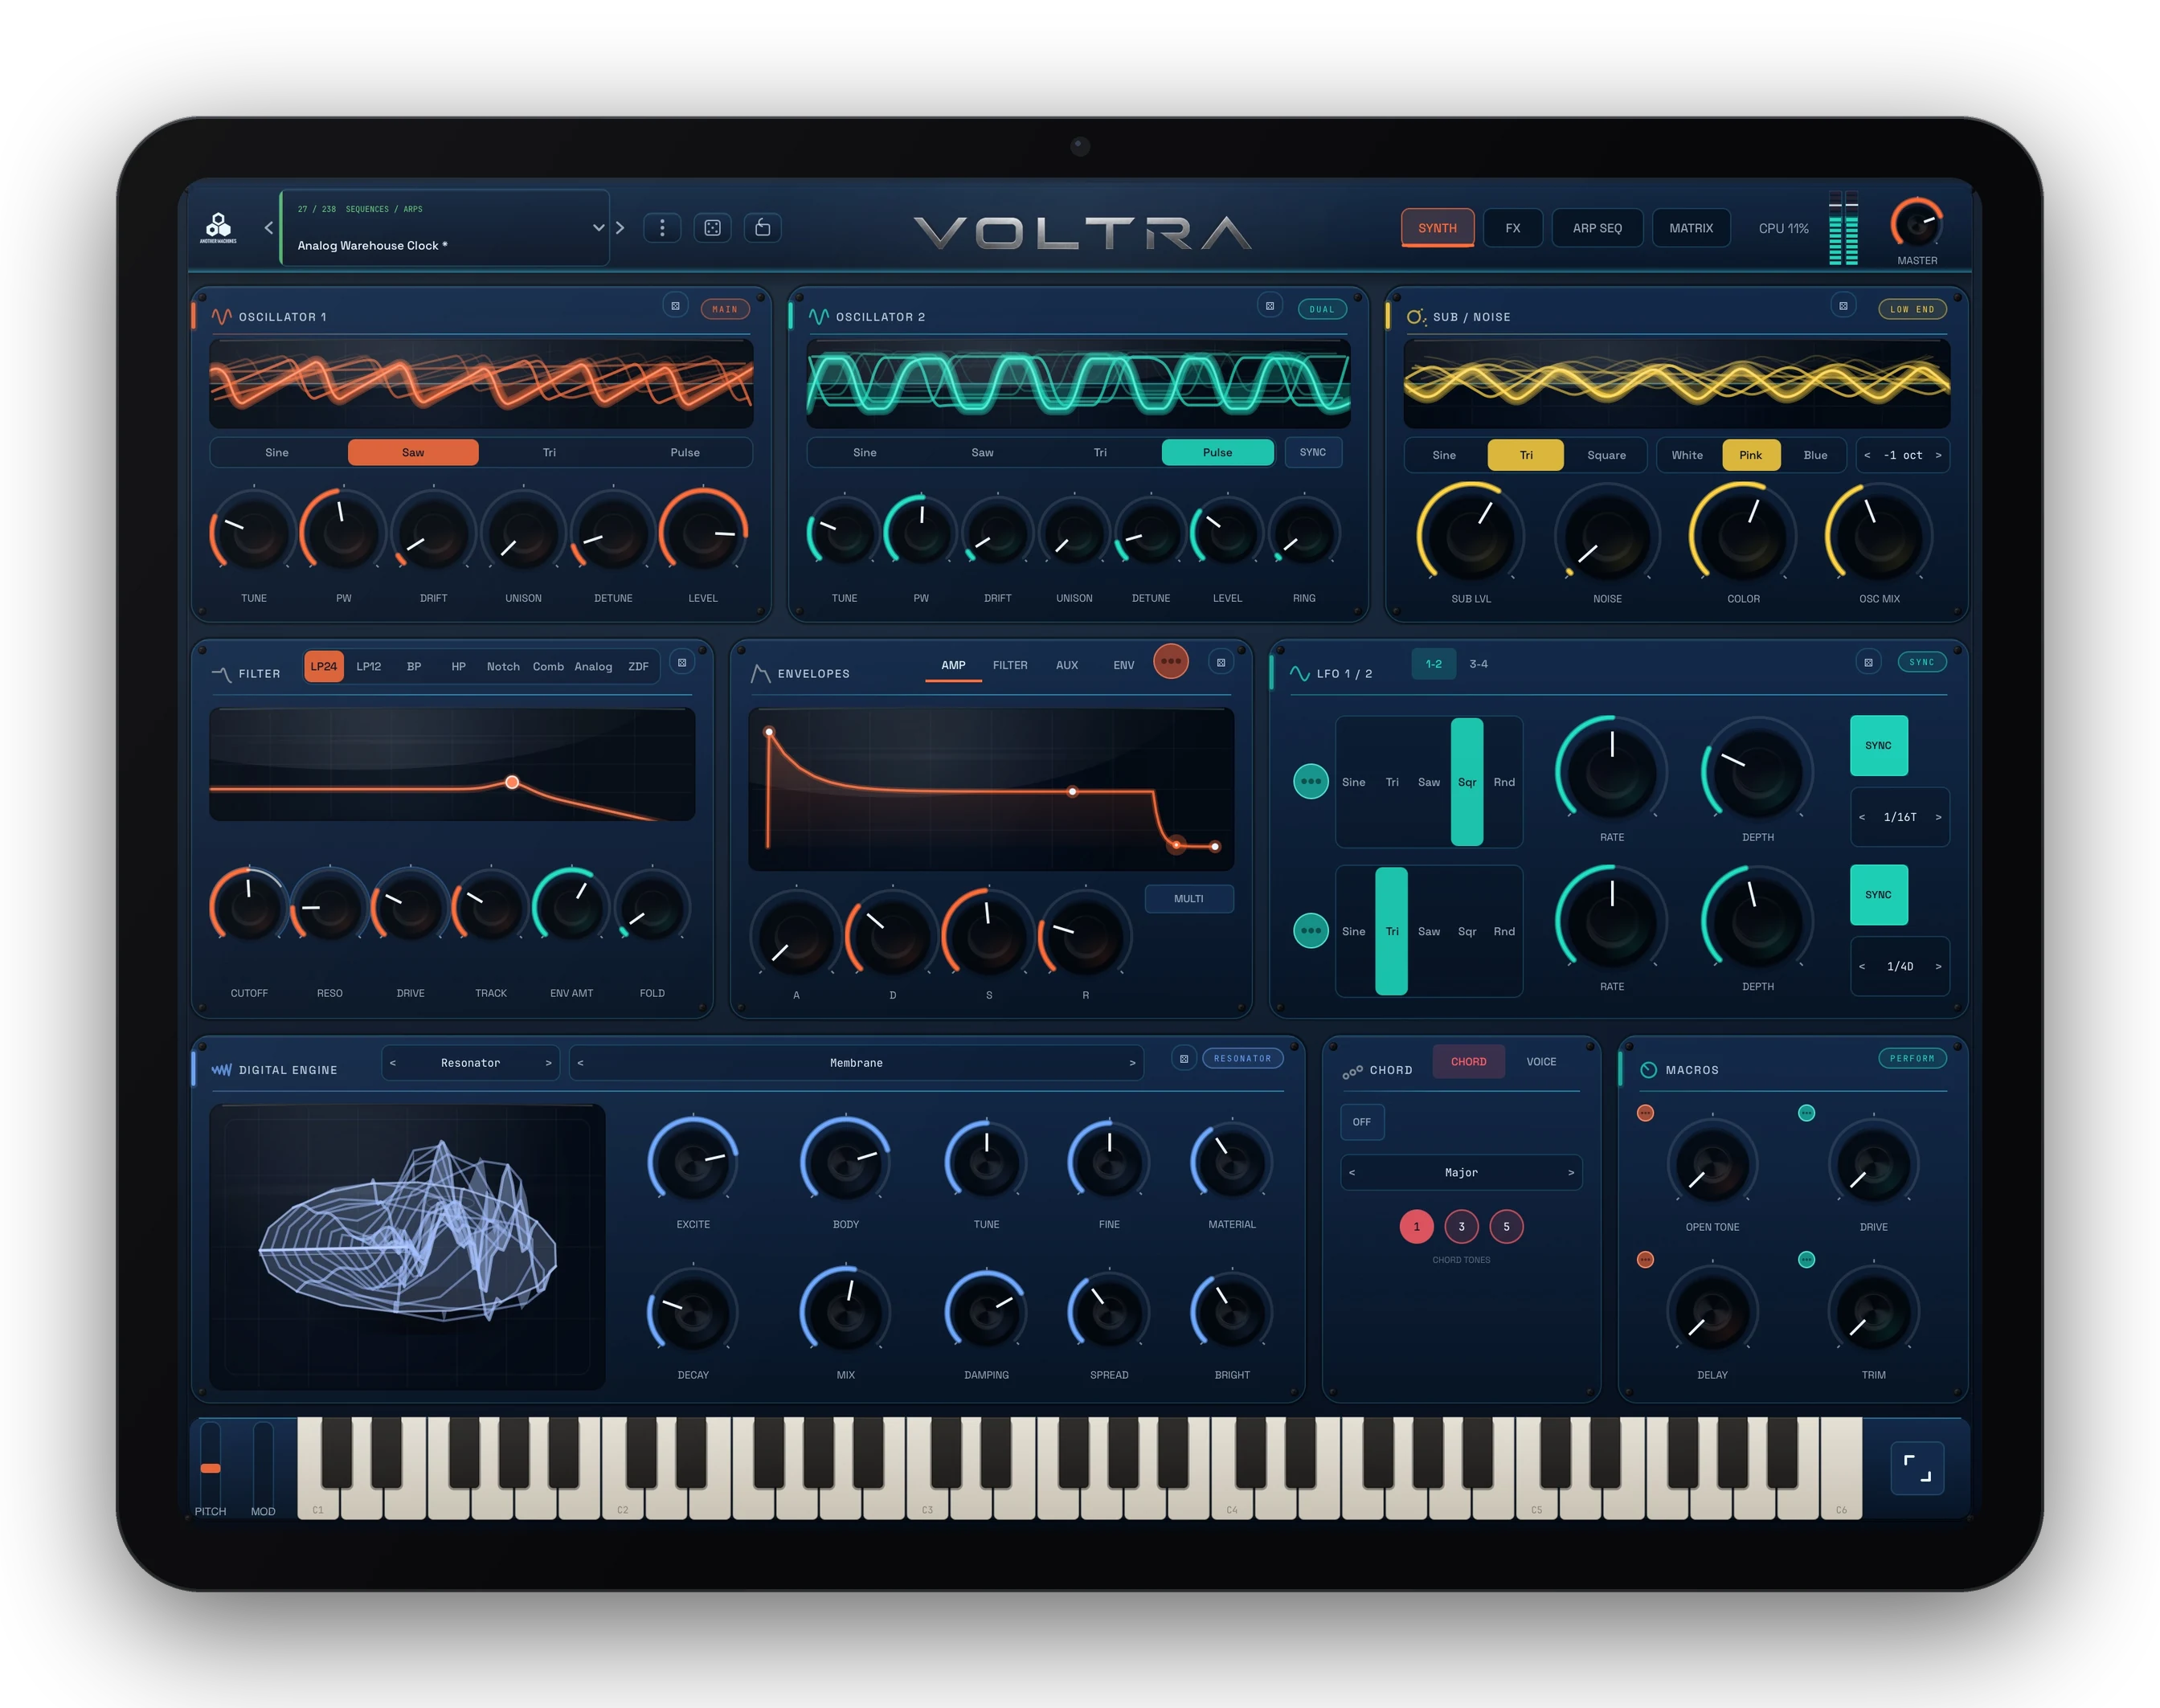The width and height of the screenshot is (2160, 1708).
Task: Click the LFO panel randomize dice icon
Action: (1868, 663)
